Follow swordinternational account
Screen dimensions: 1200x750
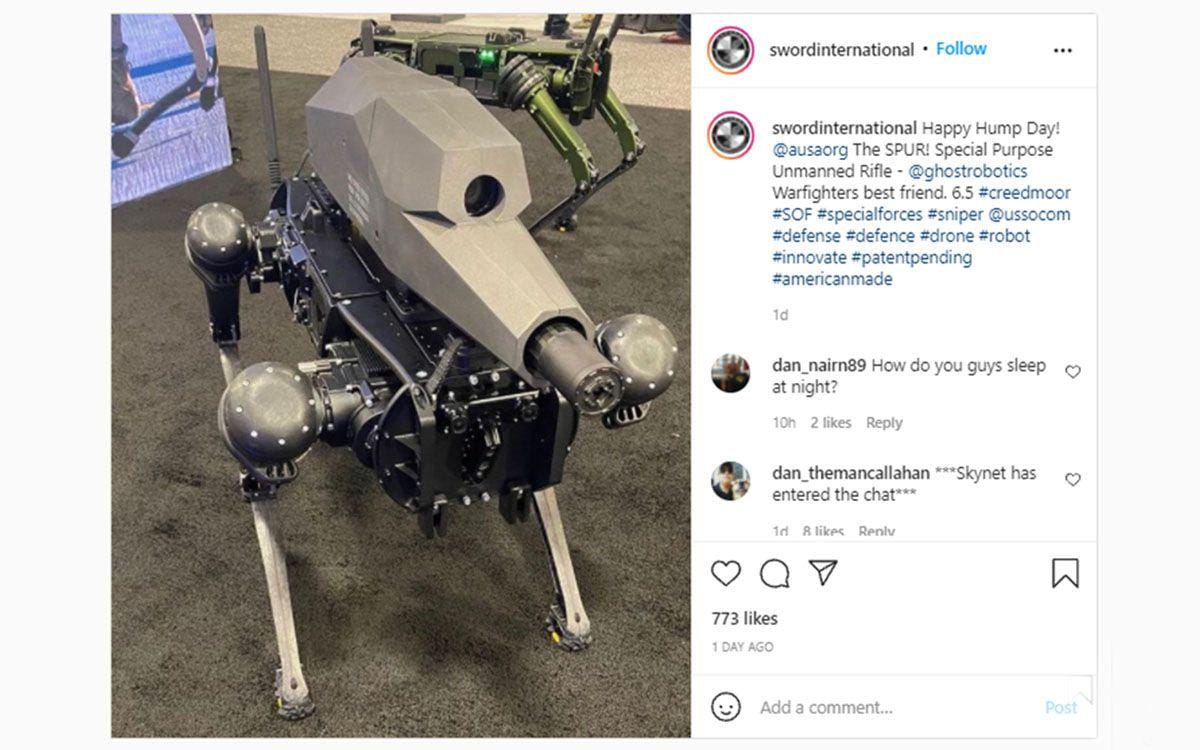pos(961,49)
